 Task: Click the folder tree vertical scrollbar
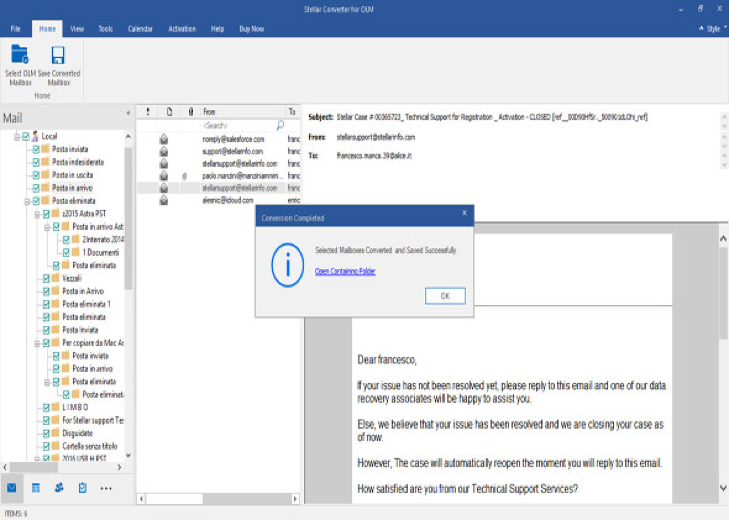pos(128,219)
